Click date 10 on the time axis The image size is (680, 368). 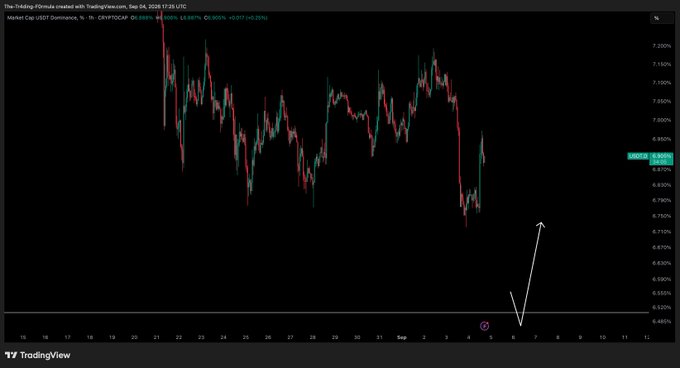[x=602, y=337]
